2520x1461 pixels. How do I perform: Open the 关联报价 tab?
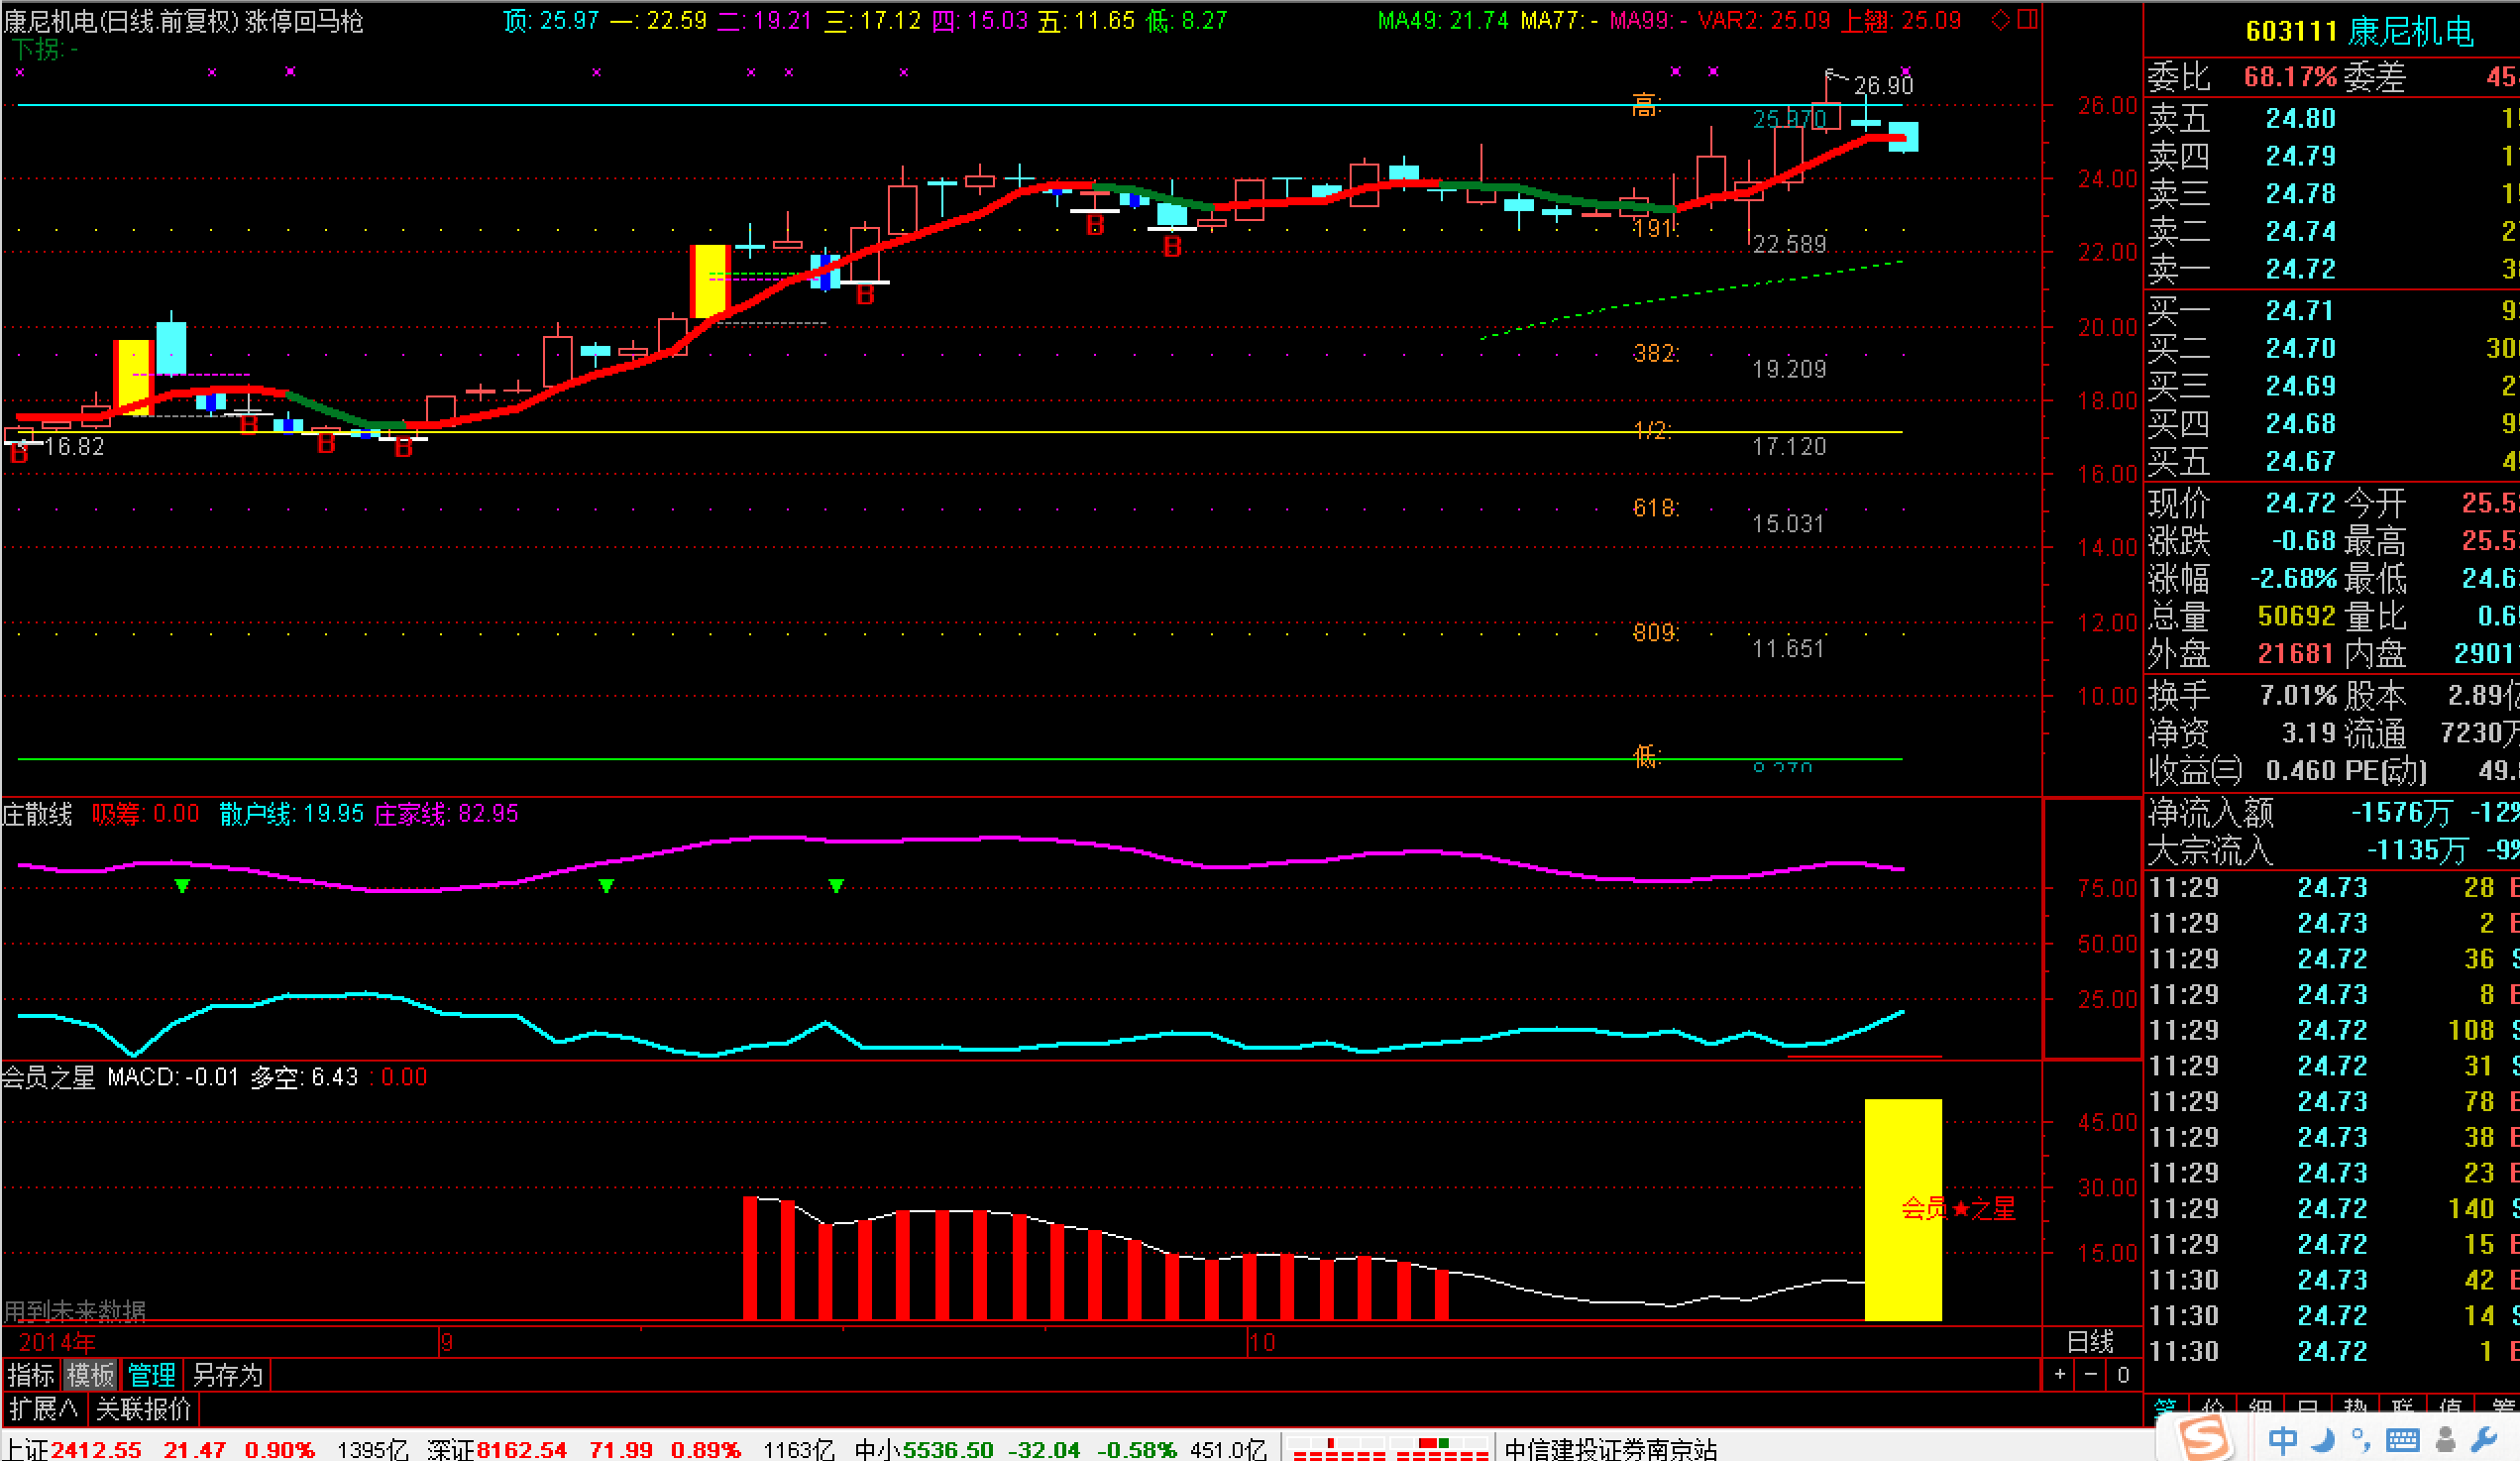tap(143, 1409)
